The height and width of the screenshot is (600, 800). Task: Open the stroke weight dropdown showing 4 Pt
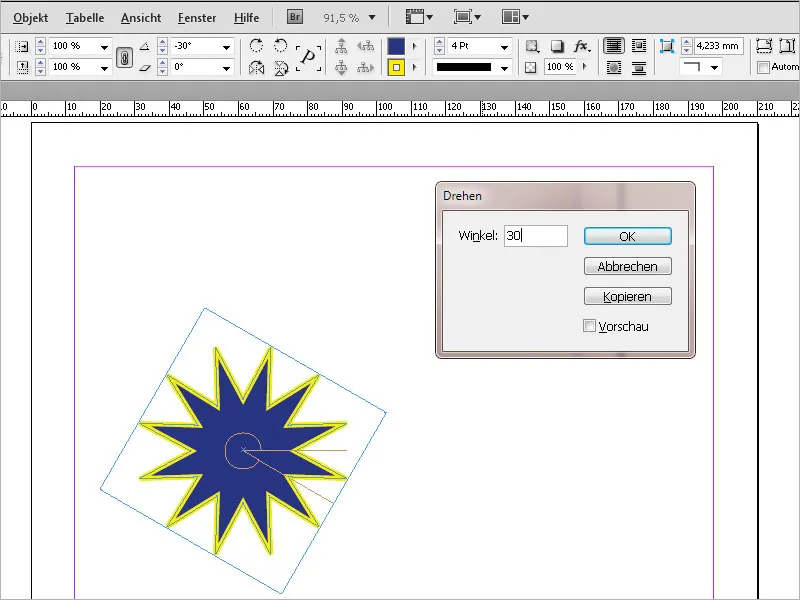[x=502, y=46]
